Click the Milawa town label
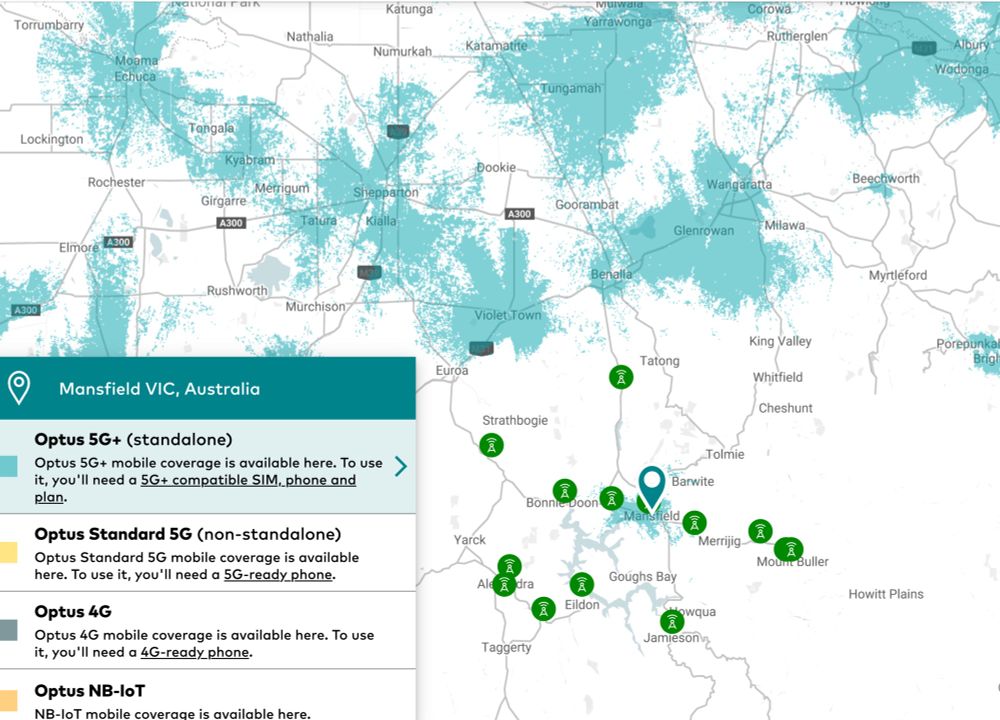1000x720 pixels. pos(784,225)
